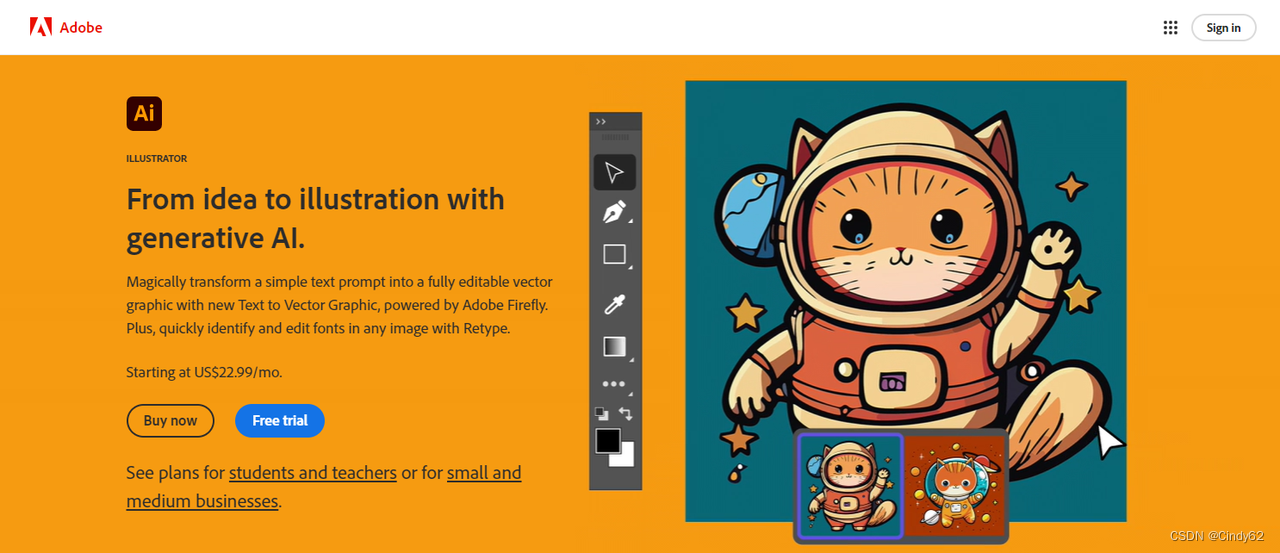Click the Adobe logo in header
1280x553 pixels.
[x=66, y=27]
